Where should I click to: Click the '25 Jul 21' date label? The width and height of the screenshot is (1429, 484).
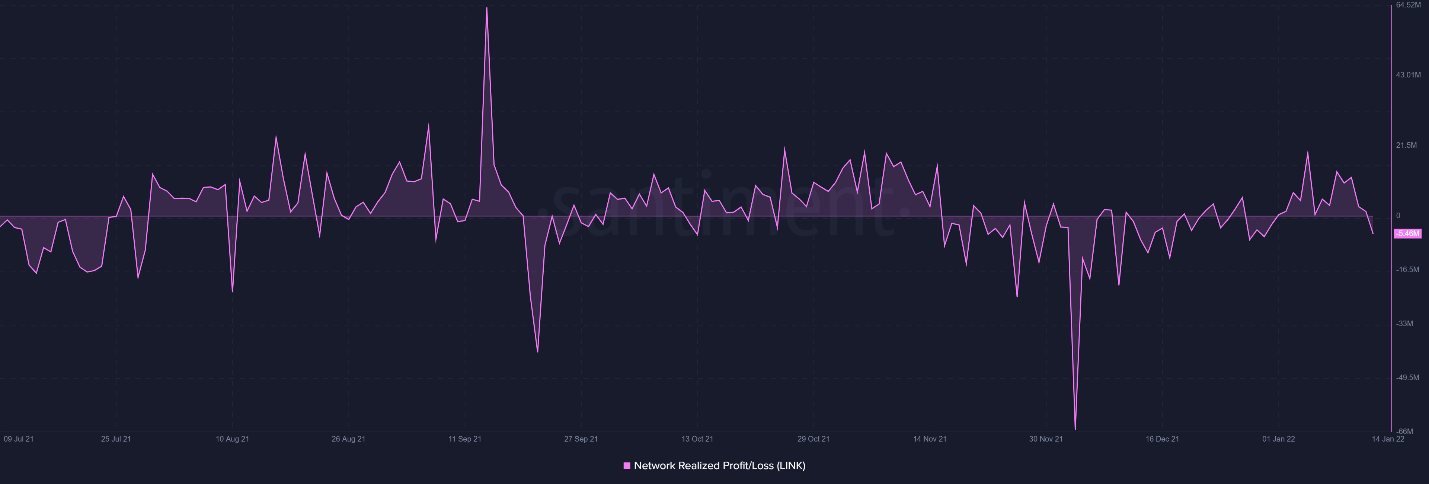(116, 439)
